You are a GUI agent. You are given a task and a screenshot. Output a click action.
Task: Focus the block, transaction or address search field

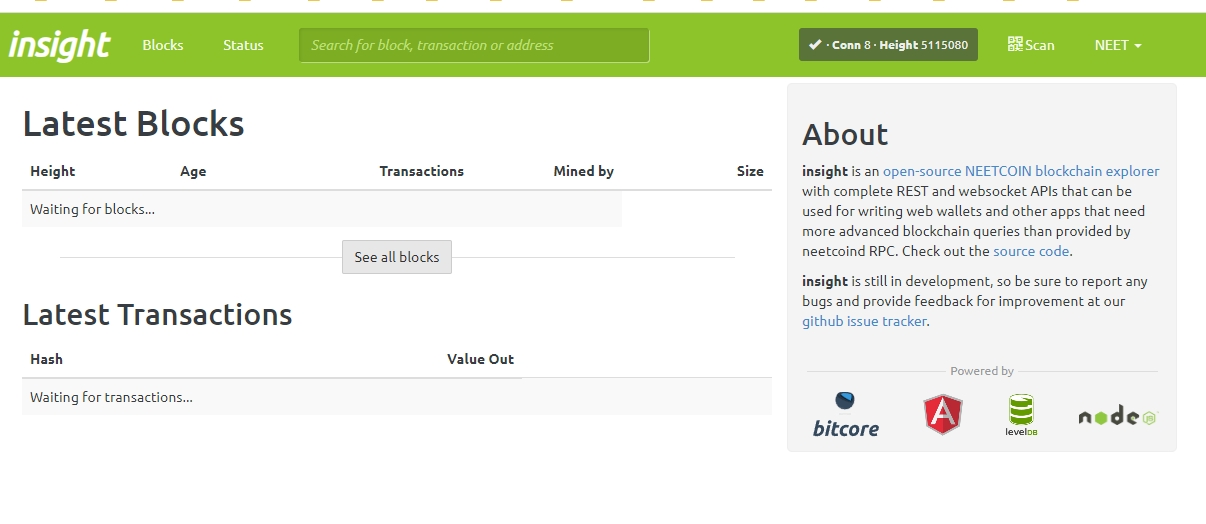tap(474, 45)
